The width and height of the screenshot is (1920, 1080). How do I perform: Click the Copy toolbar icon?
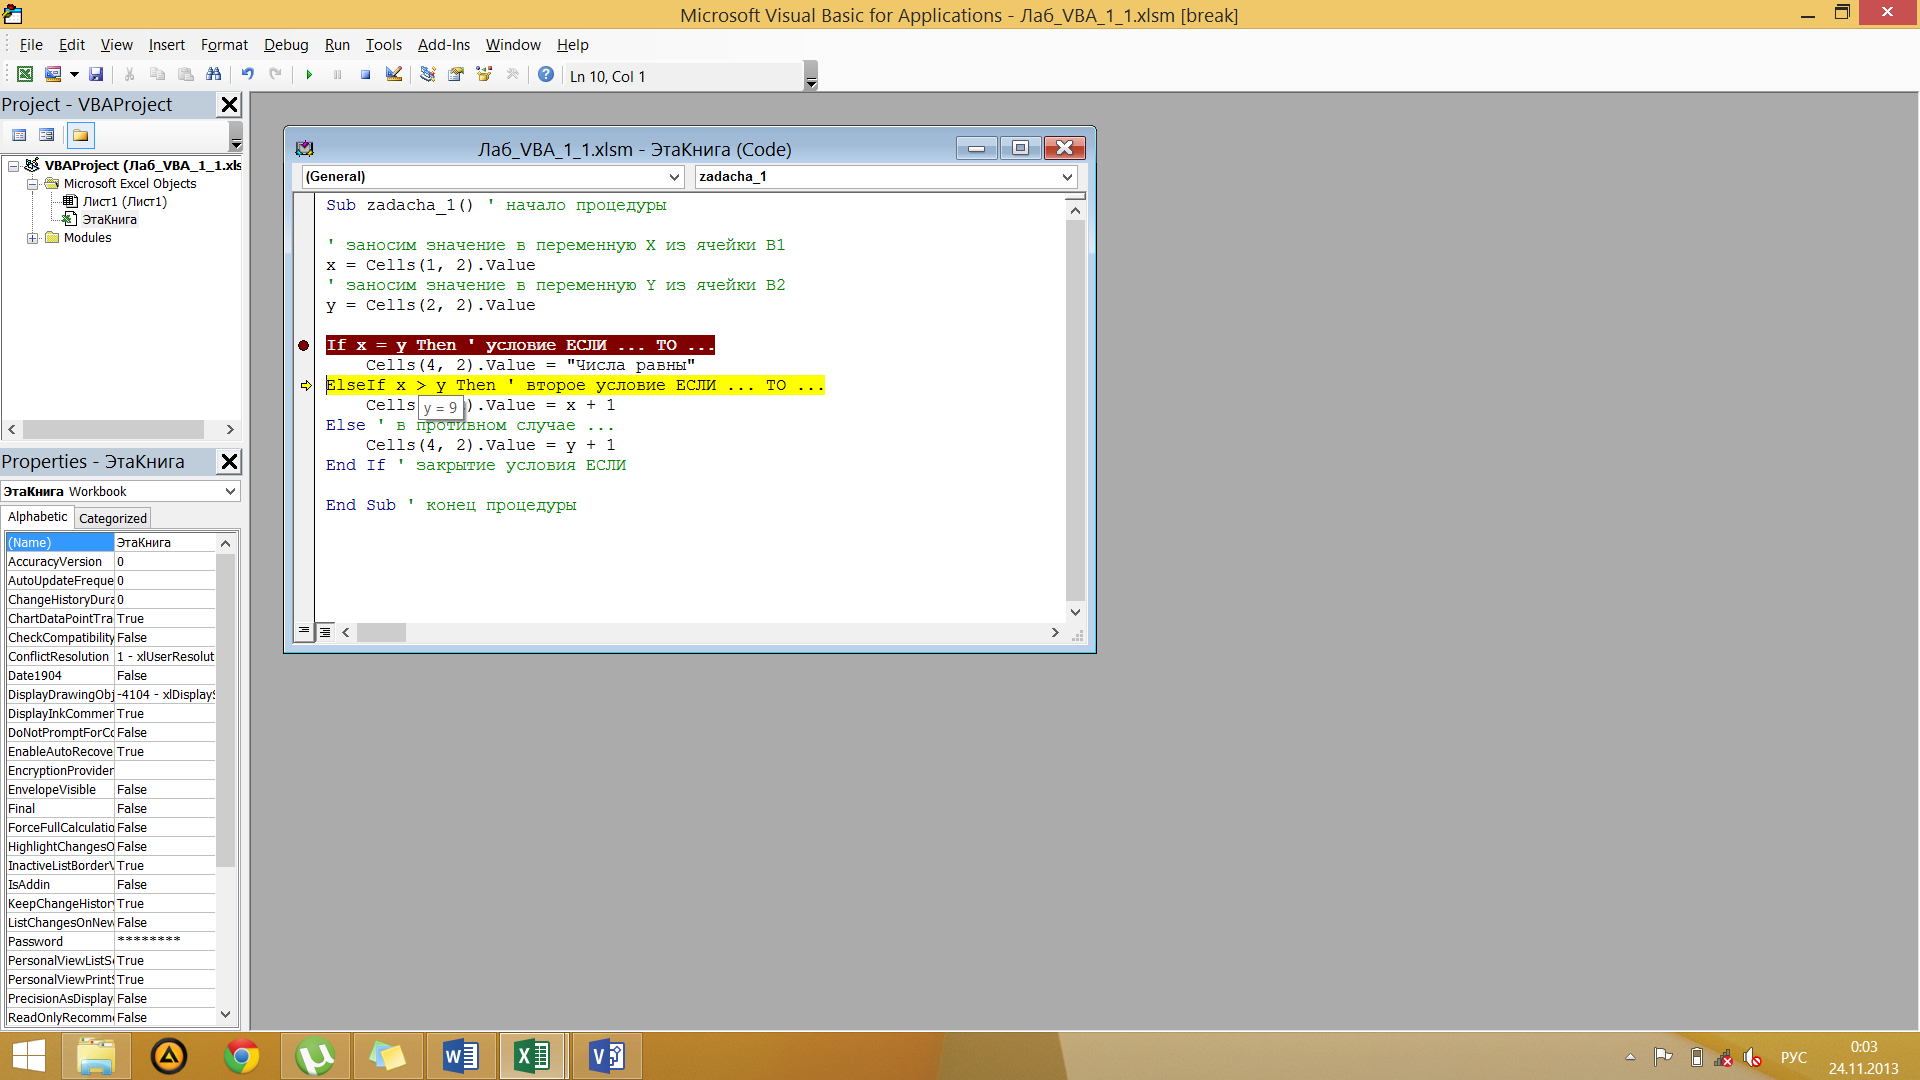(157, 74)
